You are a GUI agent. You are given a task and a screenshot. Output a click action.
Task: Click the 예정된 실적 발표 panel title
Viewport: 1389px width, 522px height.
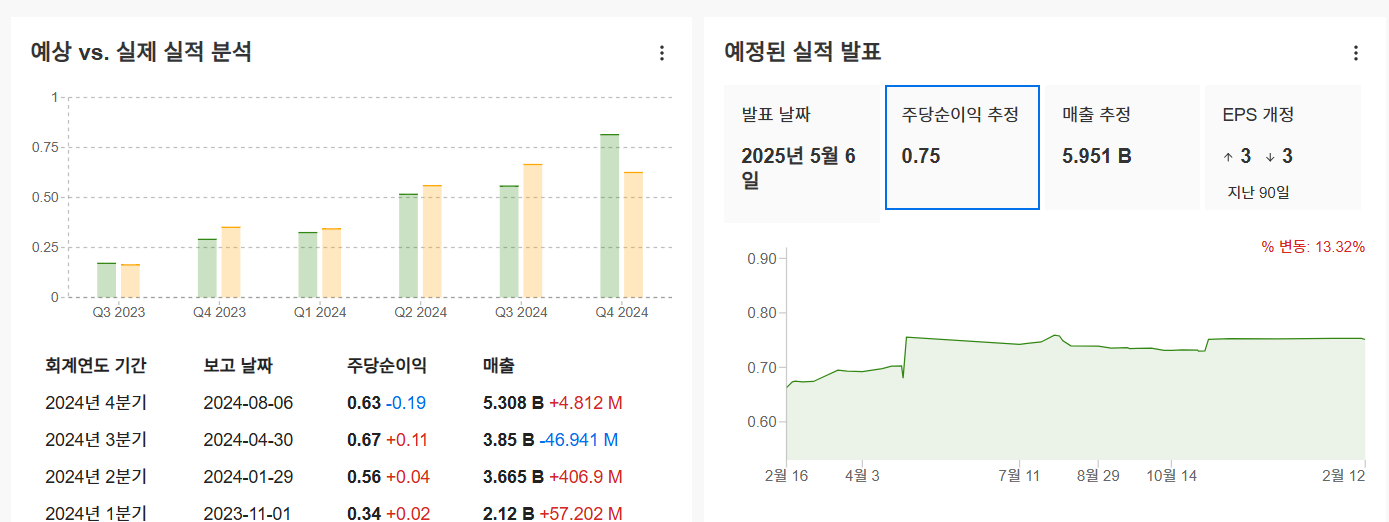click(802, 52)
